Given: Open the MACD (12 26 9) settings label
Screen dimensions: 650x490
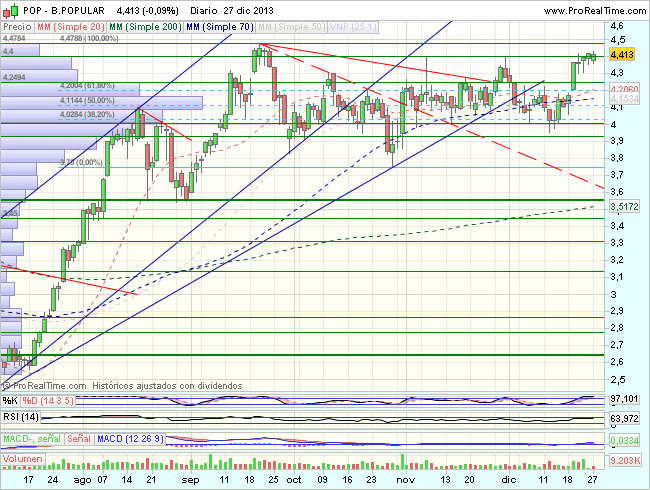Looking at the screenshot, I should (130, 439).
